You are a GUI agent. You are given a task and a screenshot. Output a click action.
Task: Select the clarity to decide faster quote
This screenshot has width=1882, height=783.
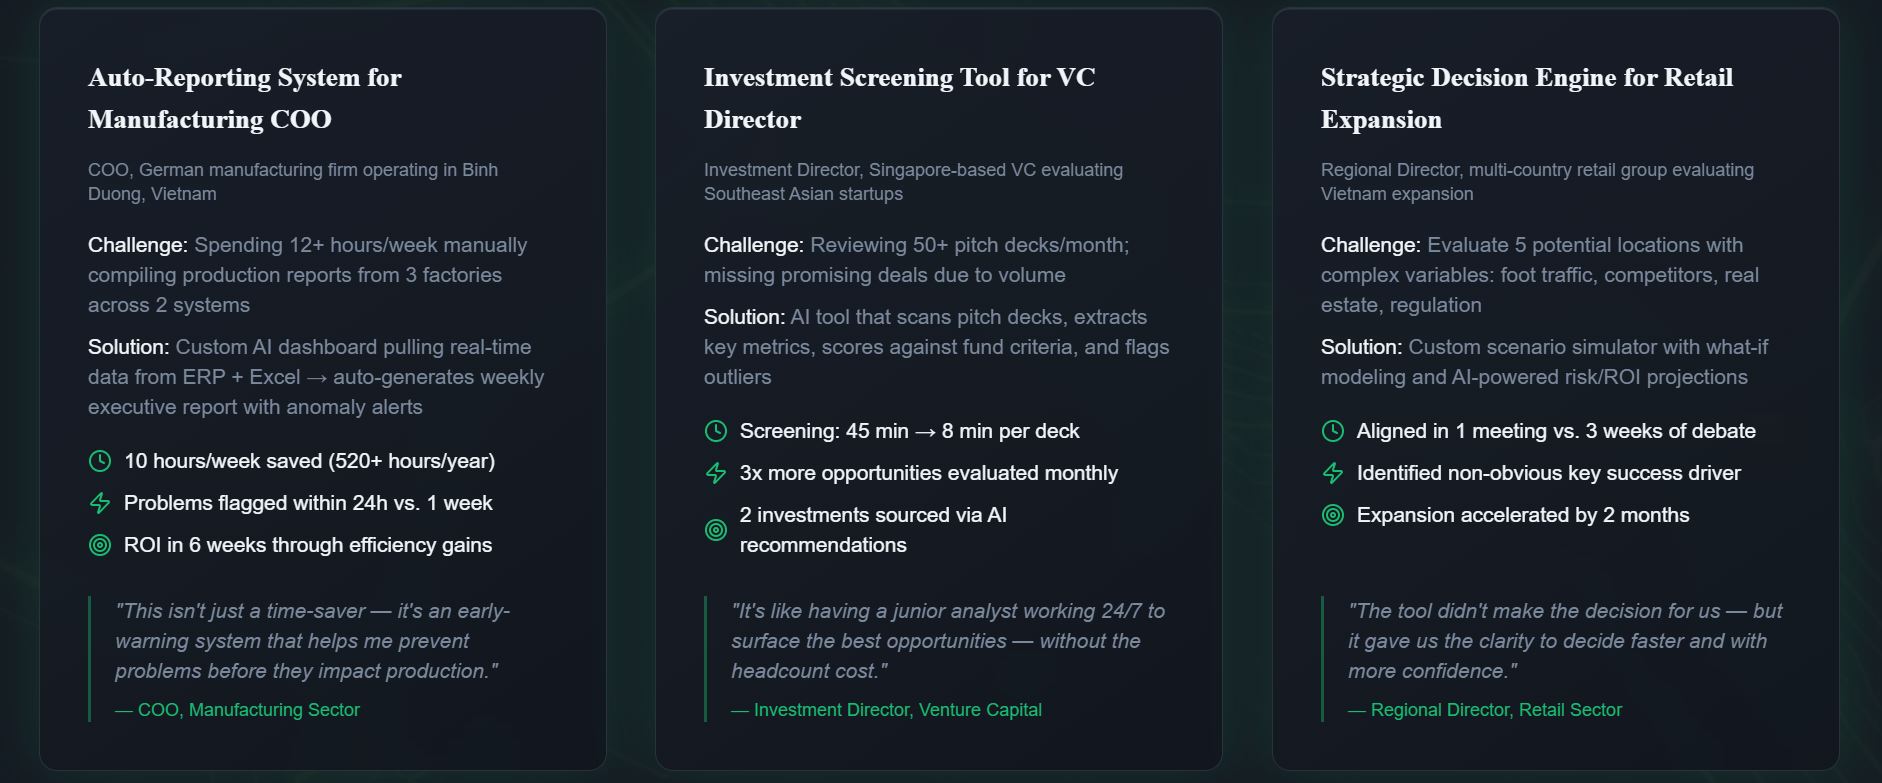point(1564,641)
